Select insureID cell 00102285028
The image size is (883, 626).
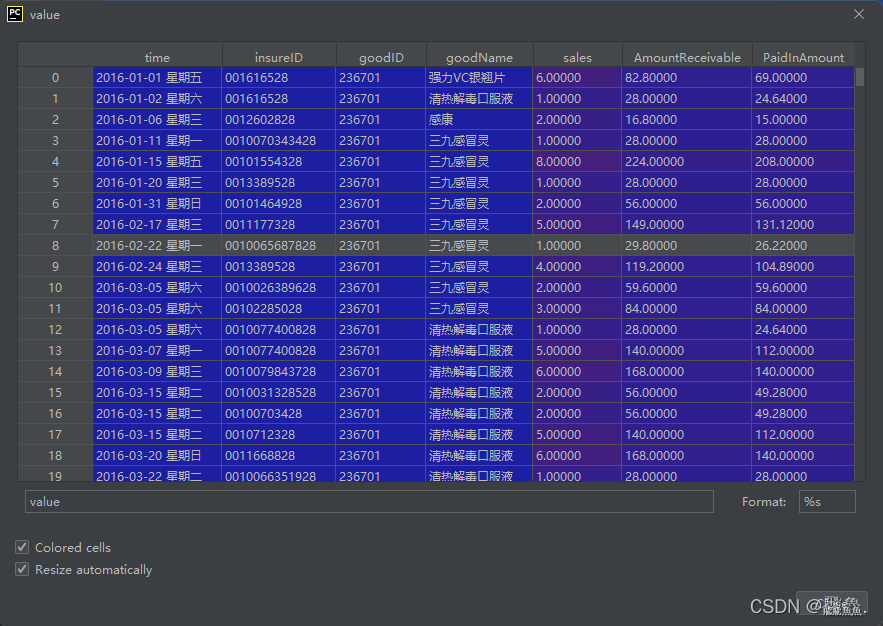[x=279, y=308]
